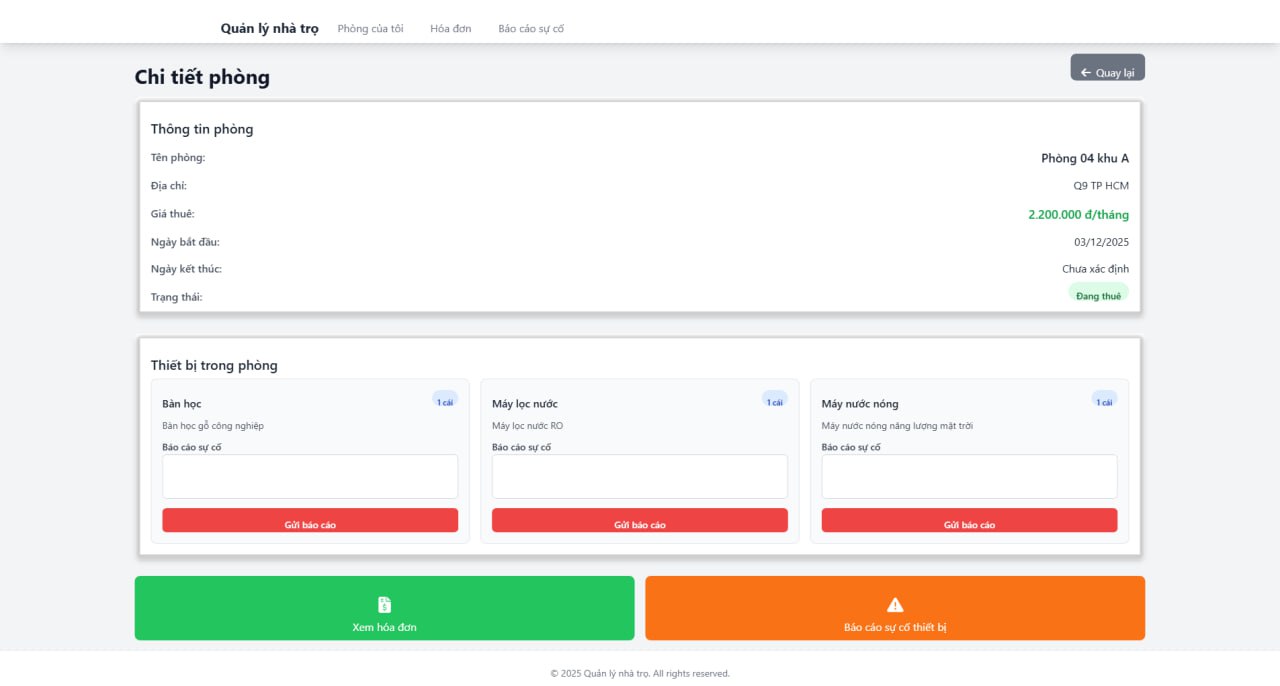
Task: Click the report text field under Máy lọc nước
Action: pos(639,476)
